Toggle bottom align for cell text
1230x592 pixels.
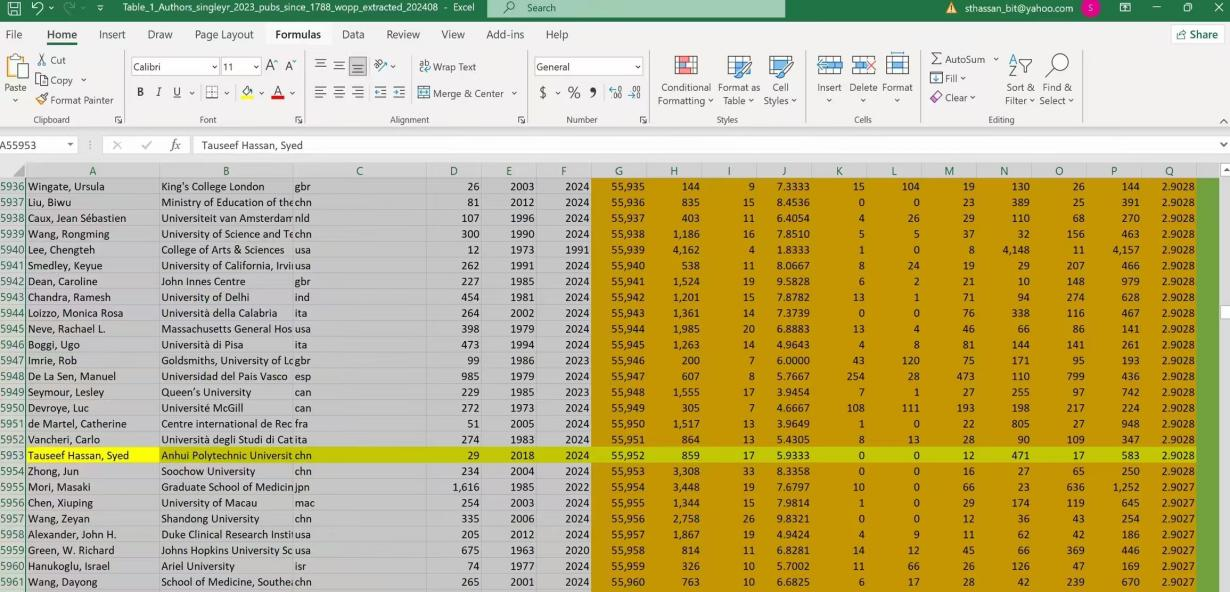coord(358,67)
